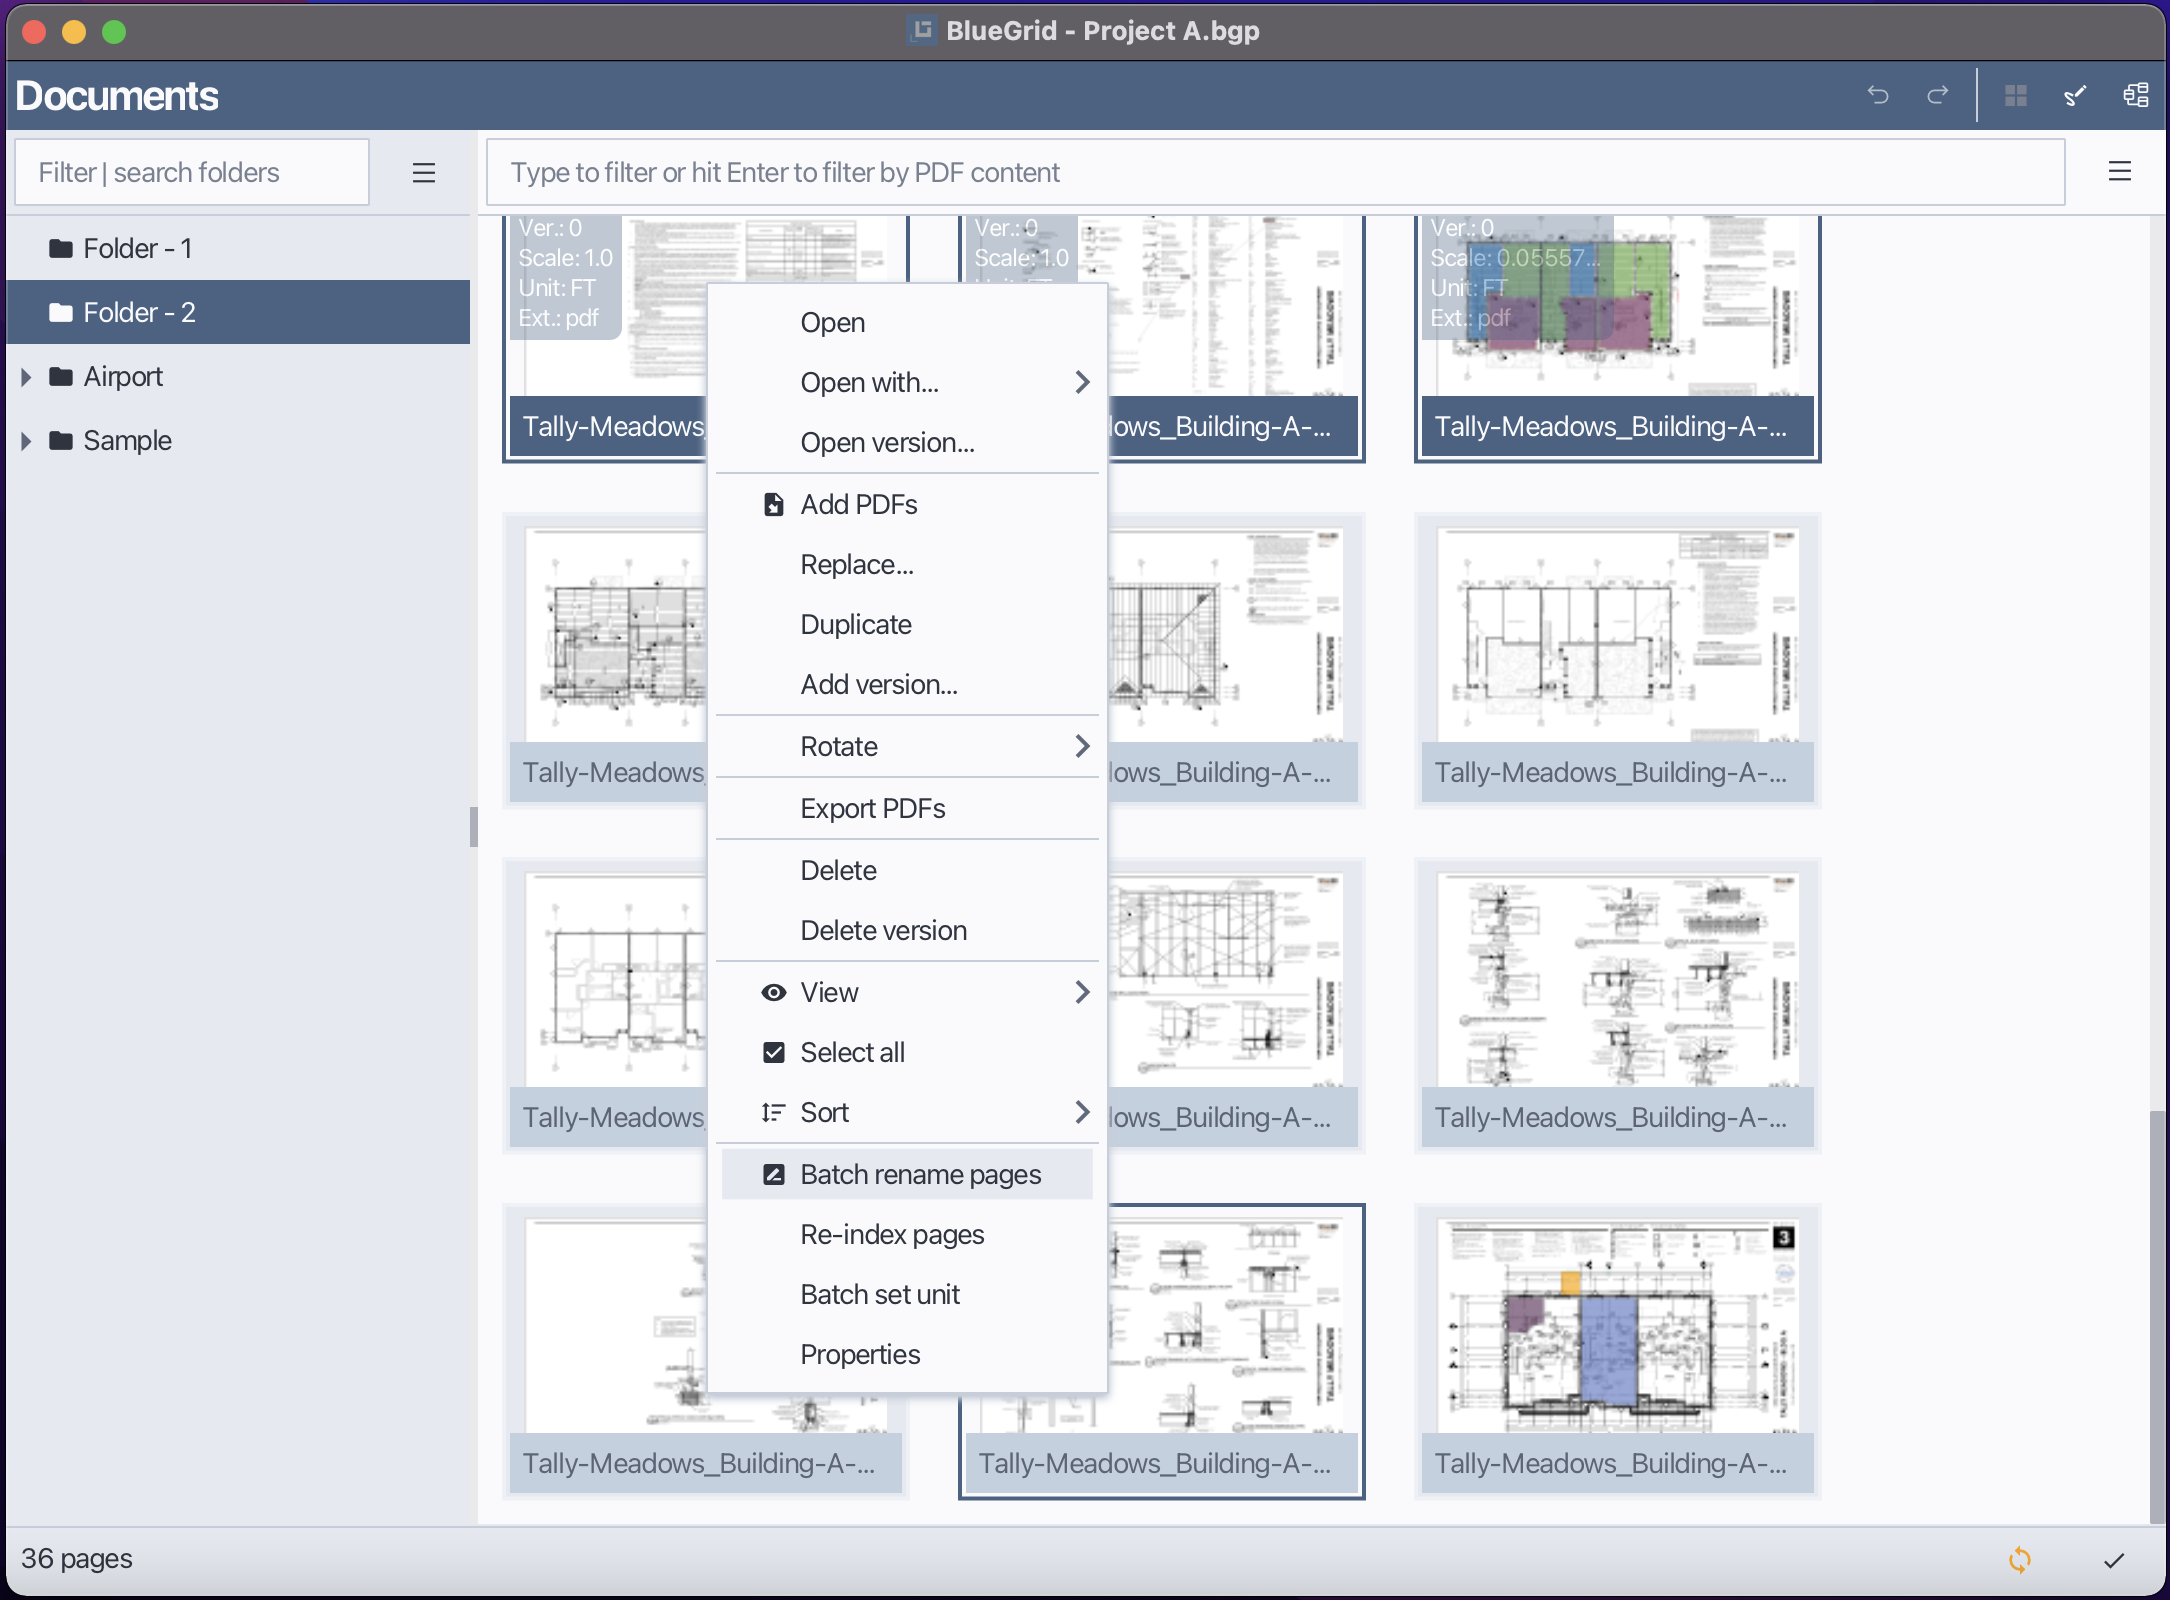Click the measure check tool icon

click(x=2075, y=95)
